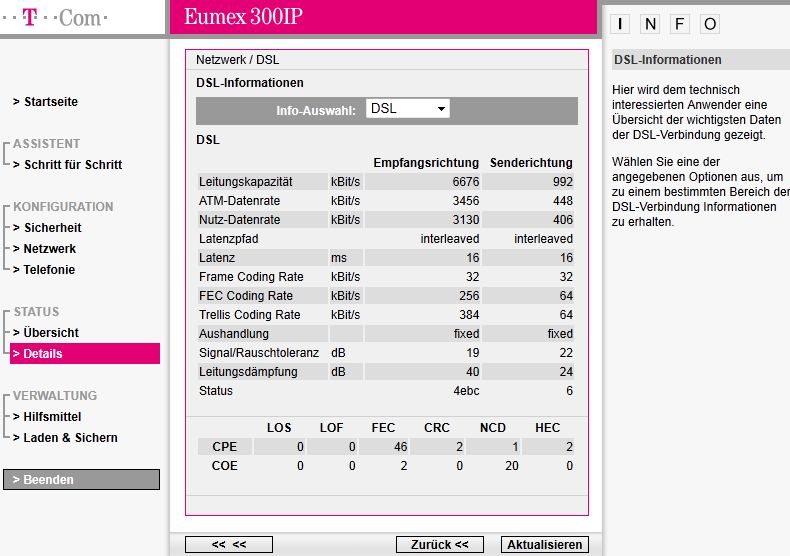Select the highlighted Details menu item

pos(85,354)
